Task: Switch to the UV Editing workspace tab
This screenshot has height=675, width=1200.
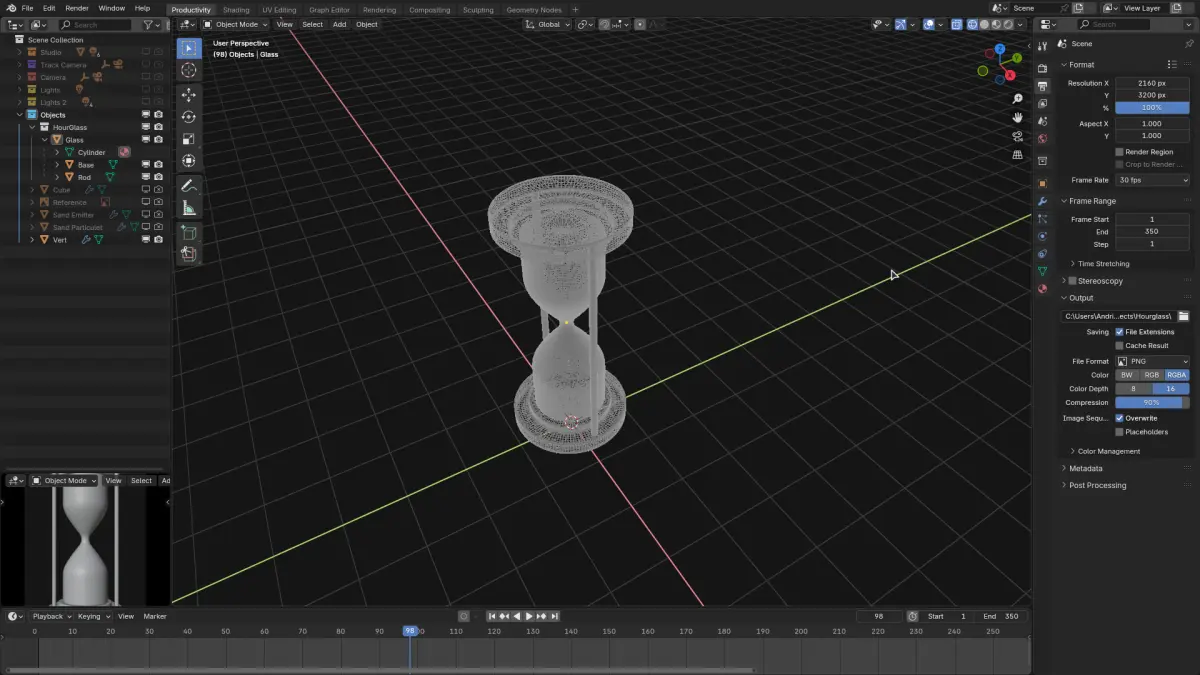Action: tap(279, 10)
